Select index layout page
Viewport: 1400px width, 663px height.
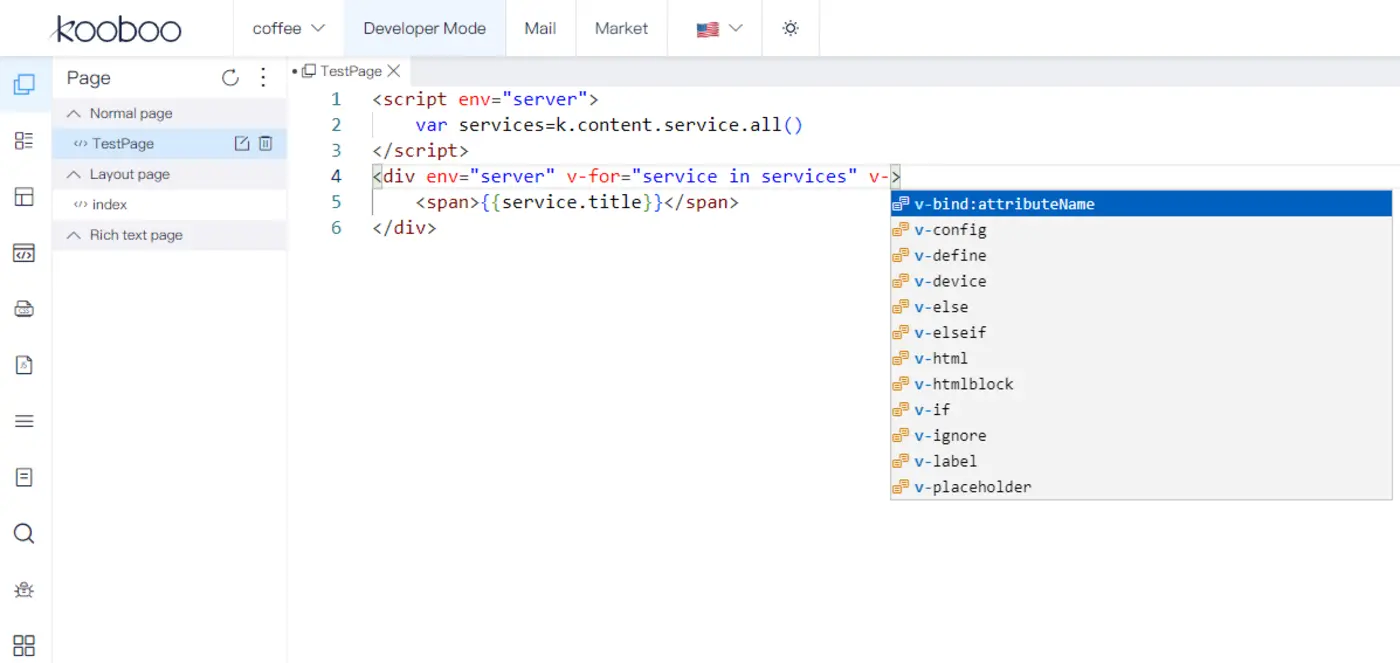click(x=169, y=204)
